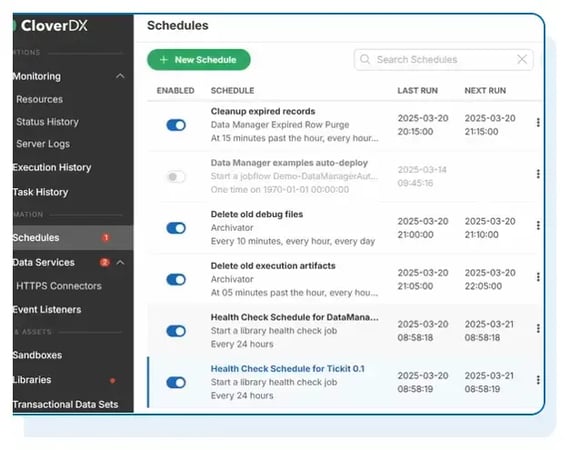
Task: Open kebab menu for Health Check Tickit 0.1
Action: pyautogui.click(x=538, y=380)
